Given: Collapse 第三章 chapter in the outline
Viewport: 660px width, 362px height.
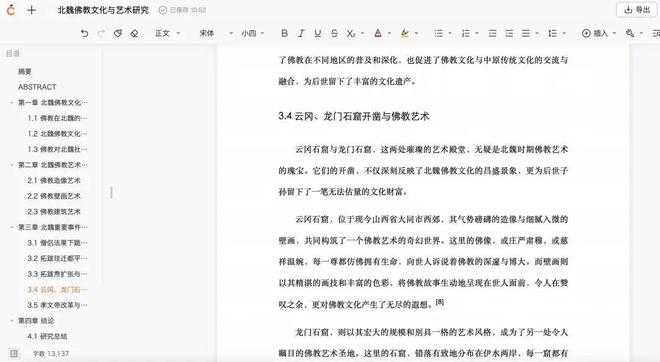Looking at the screenshot, I should click(12, 227).
